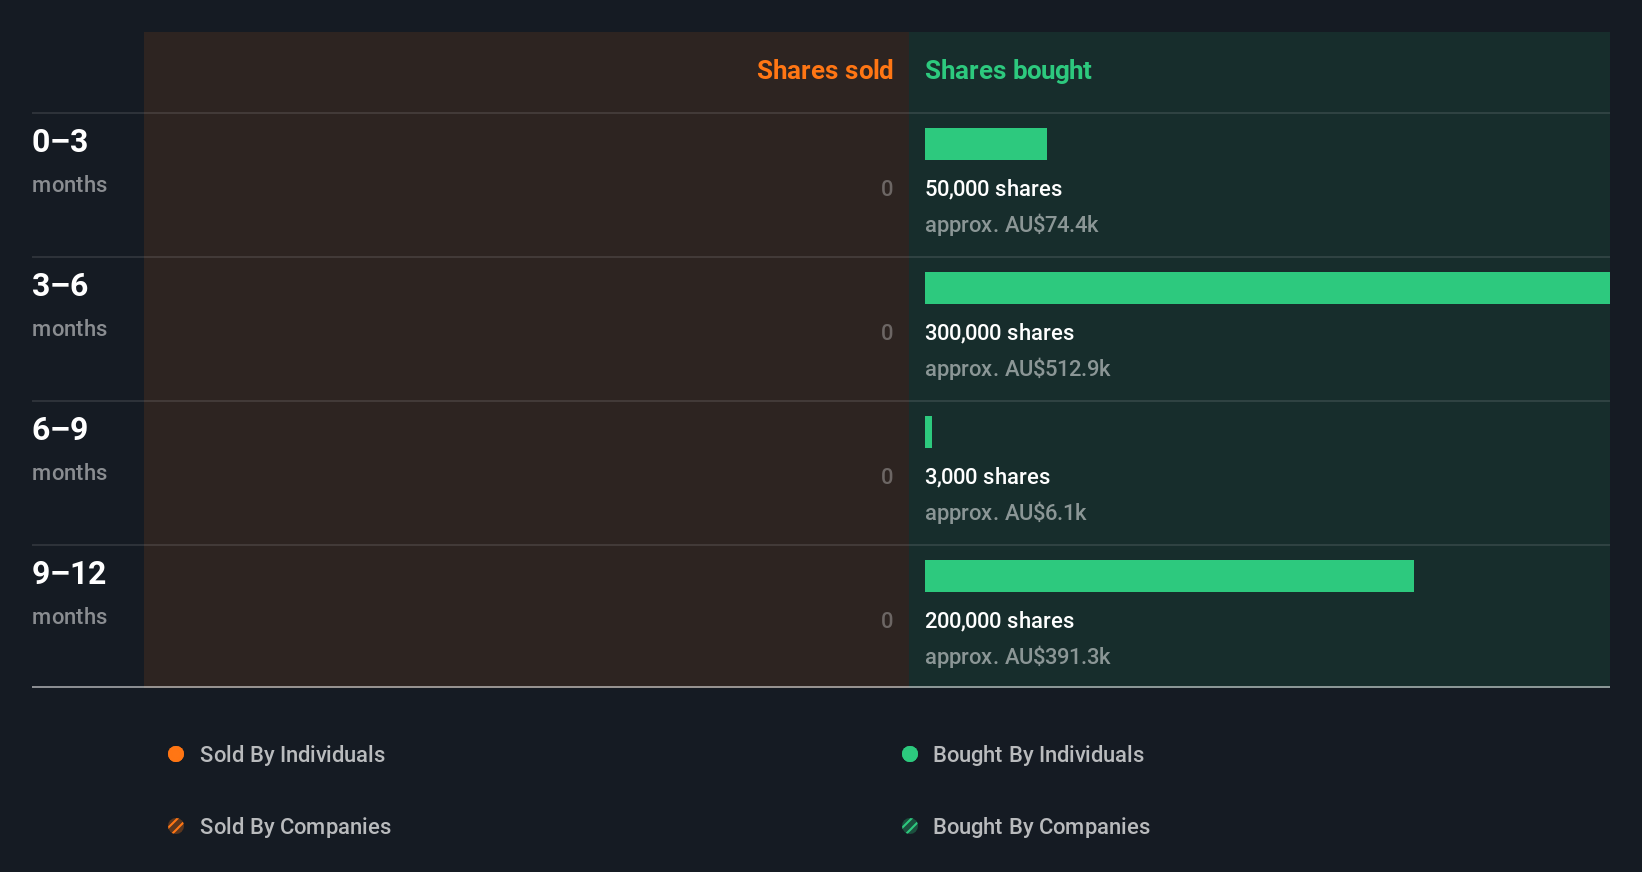Screen dimensions: 1642x872
Task: Click the 0–3 months green bought bar
Action: tap(986, 144)
